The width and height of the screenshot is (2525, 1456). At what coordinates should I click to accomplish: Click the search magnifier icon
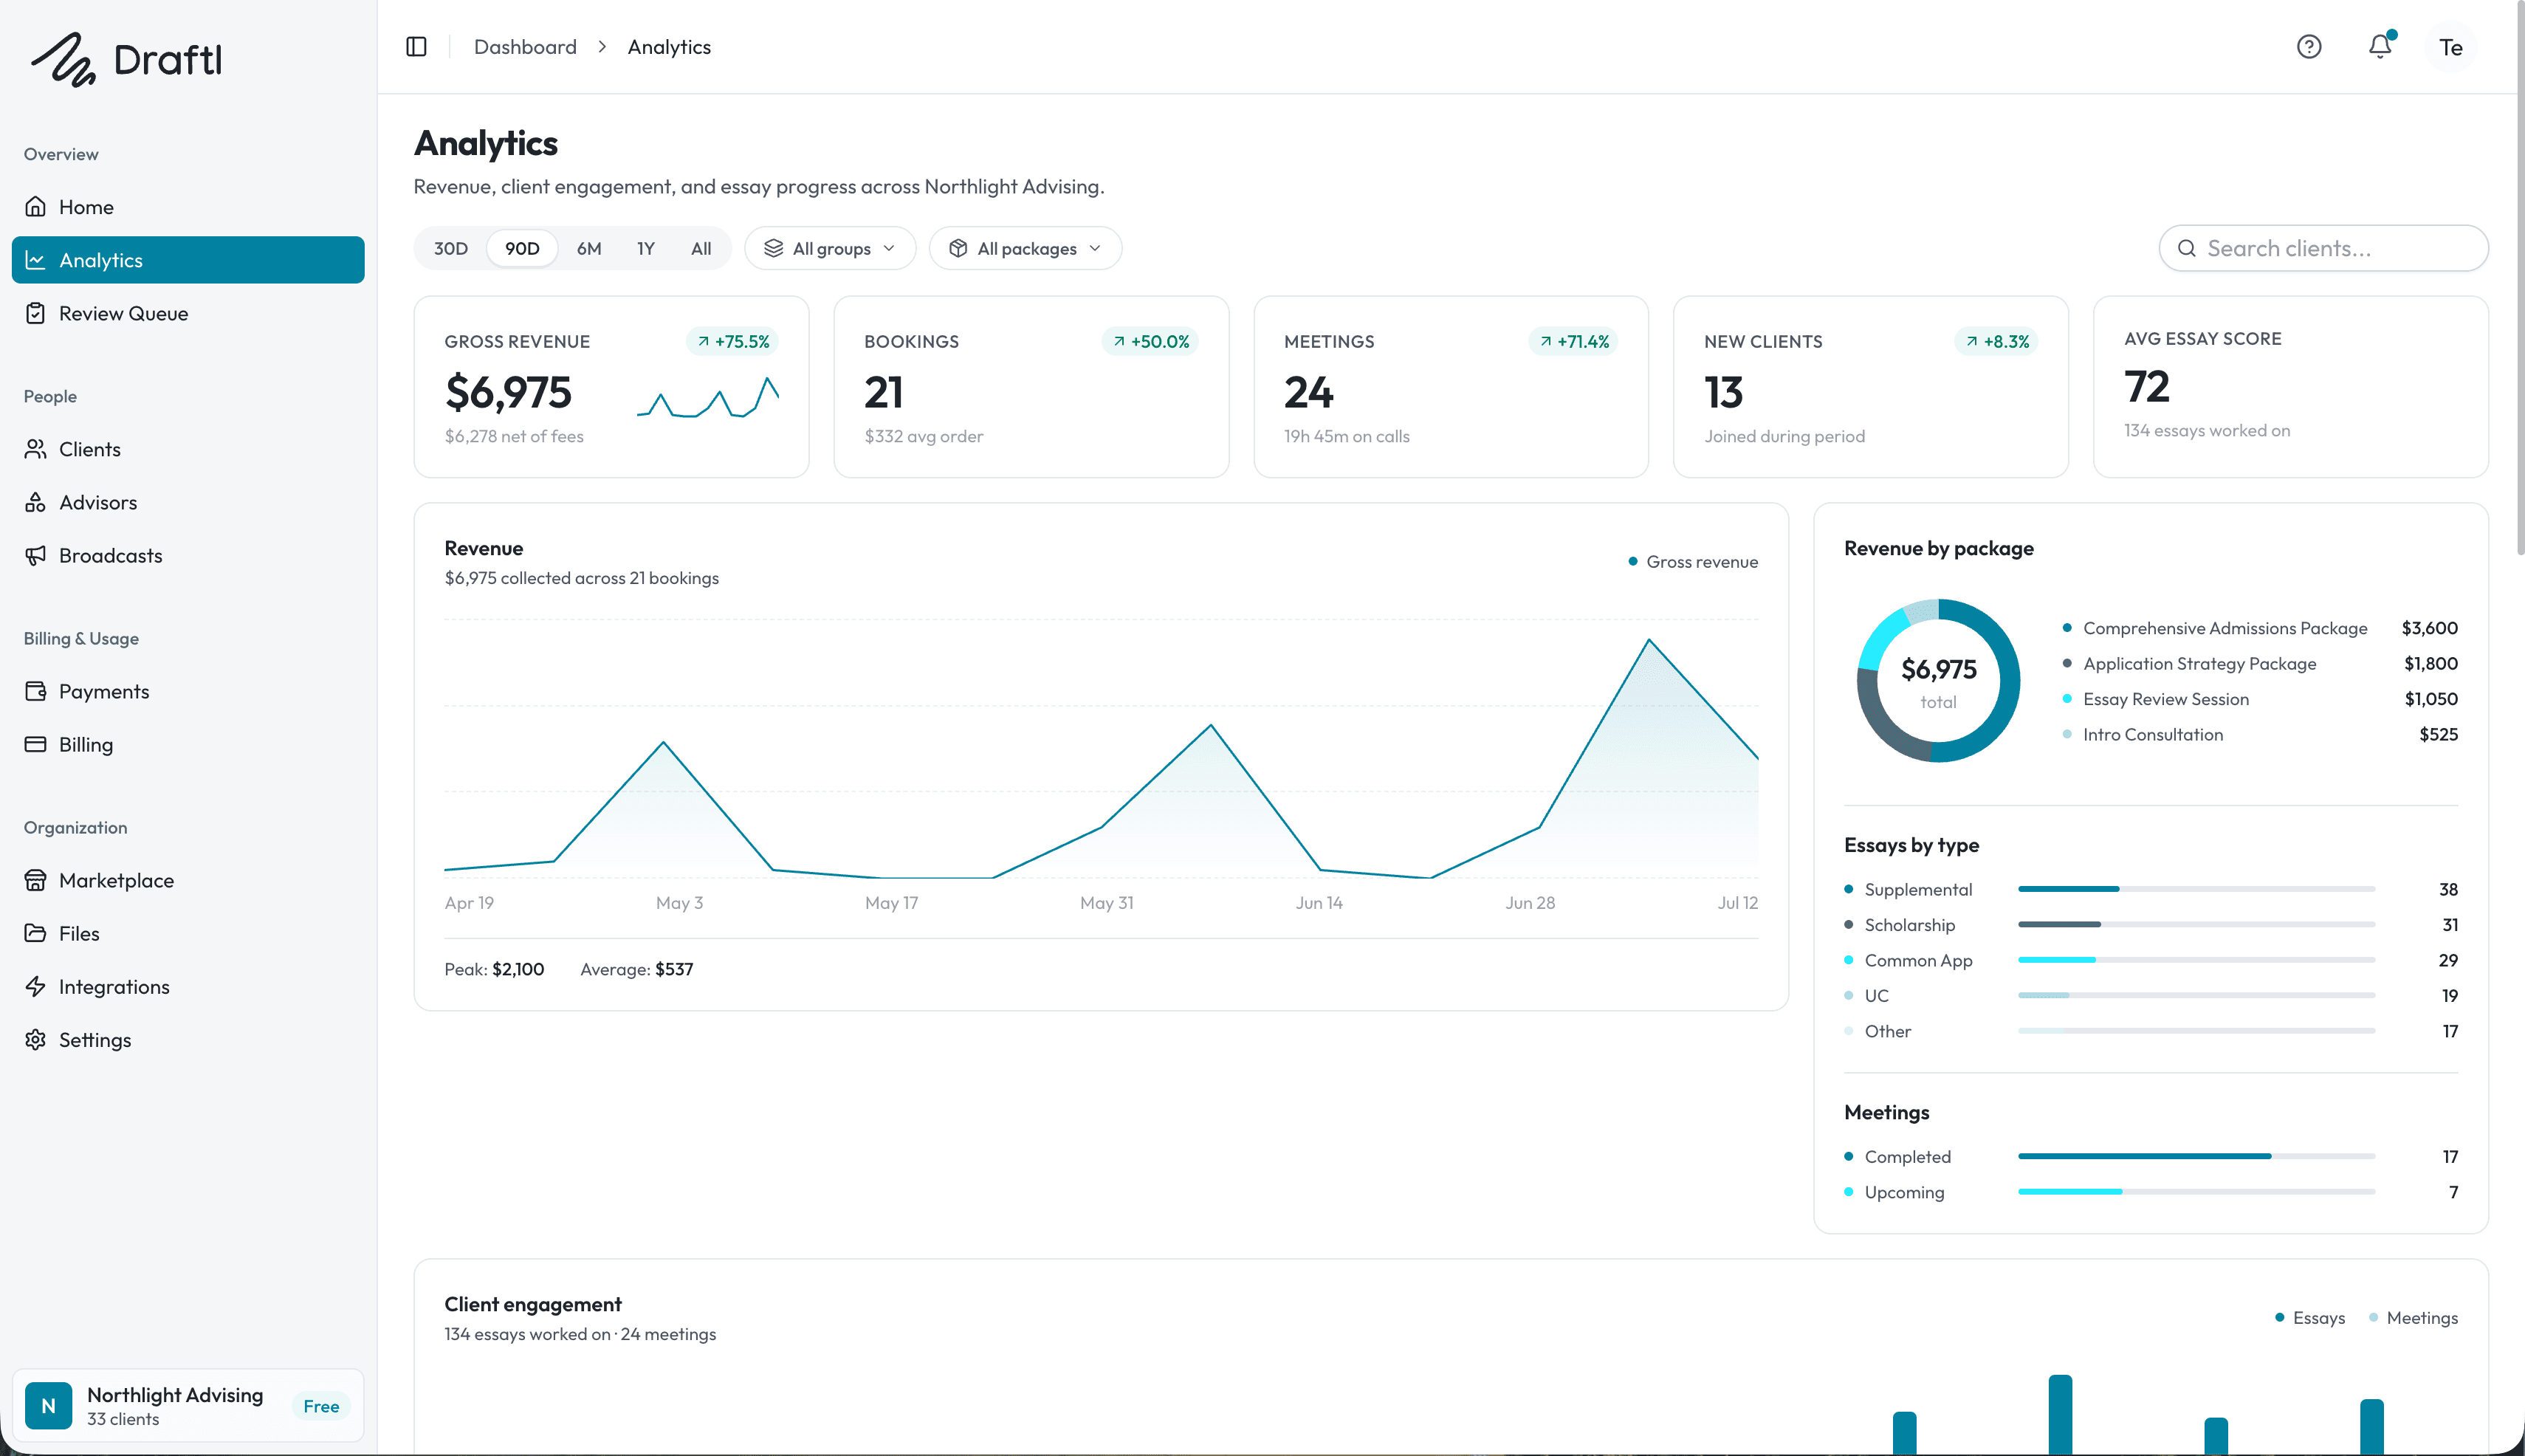tap(2187, 248)
